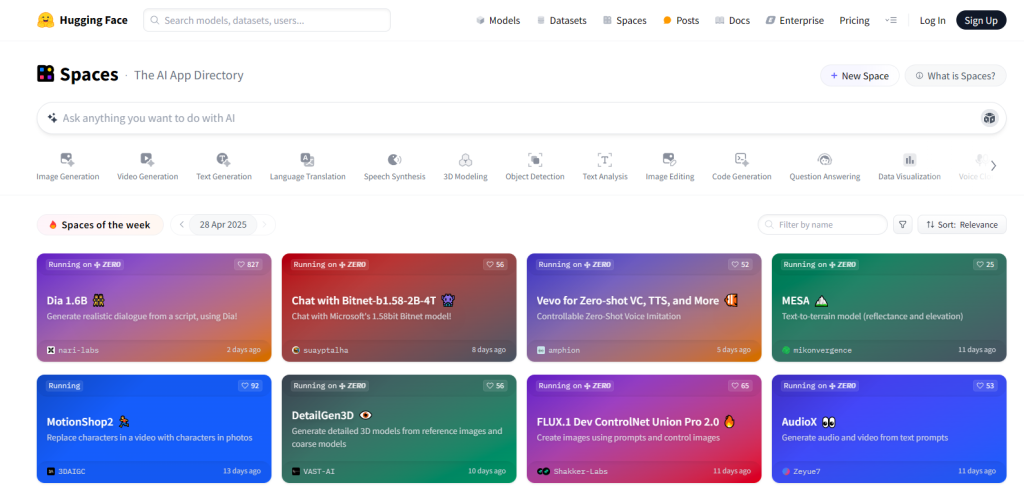
Task: Click the Sign Up button
Action: tap(981, 20)
